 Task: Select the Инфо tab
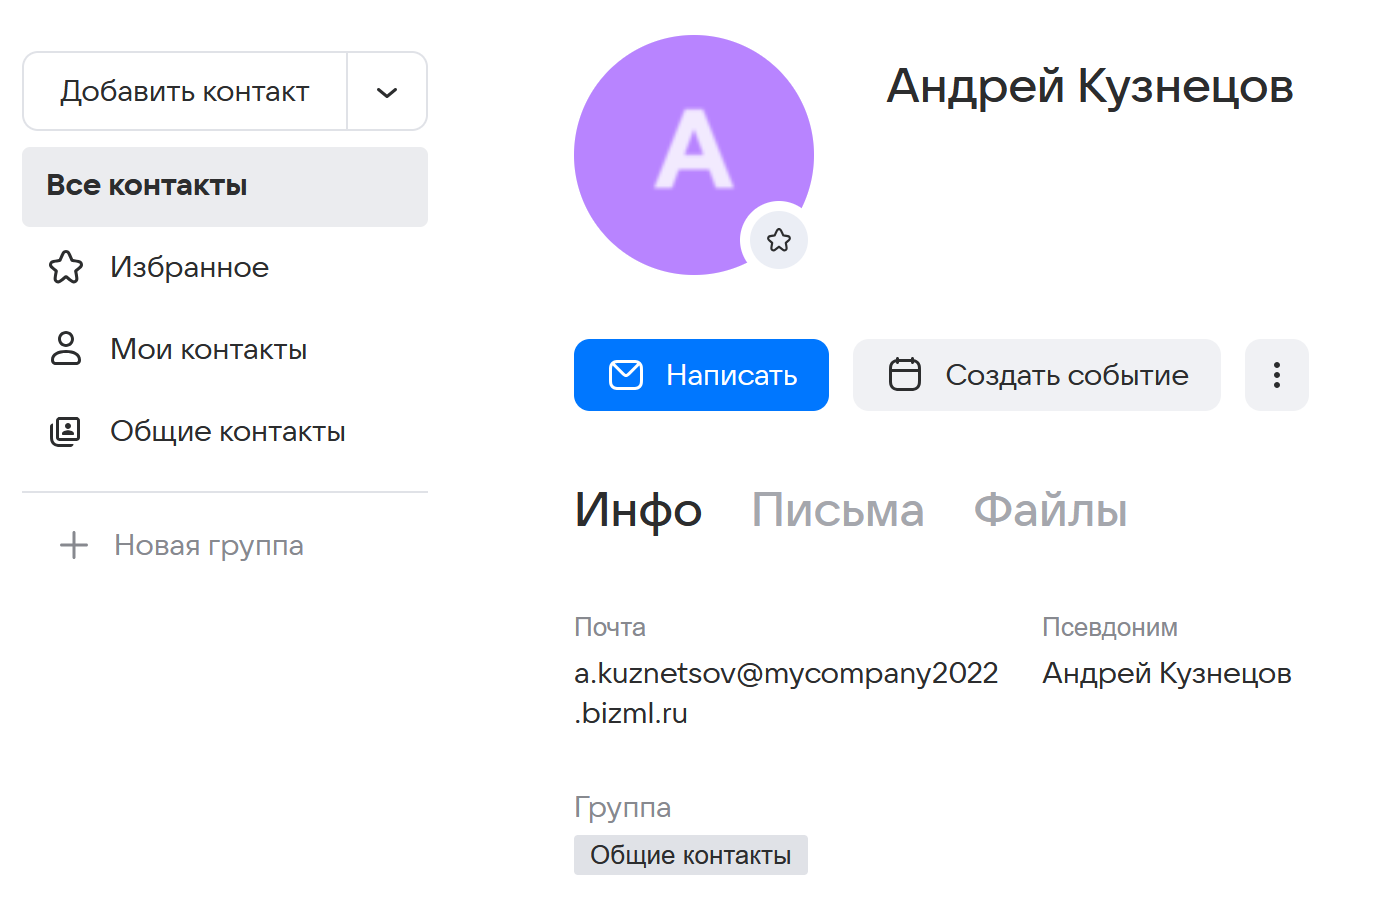click(638, 510)
